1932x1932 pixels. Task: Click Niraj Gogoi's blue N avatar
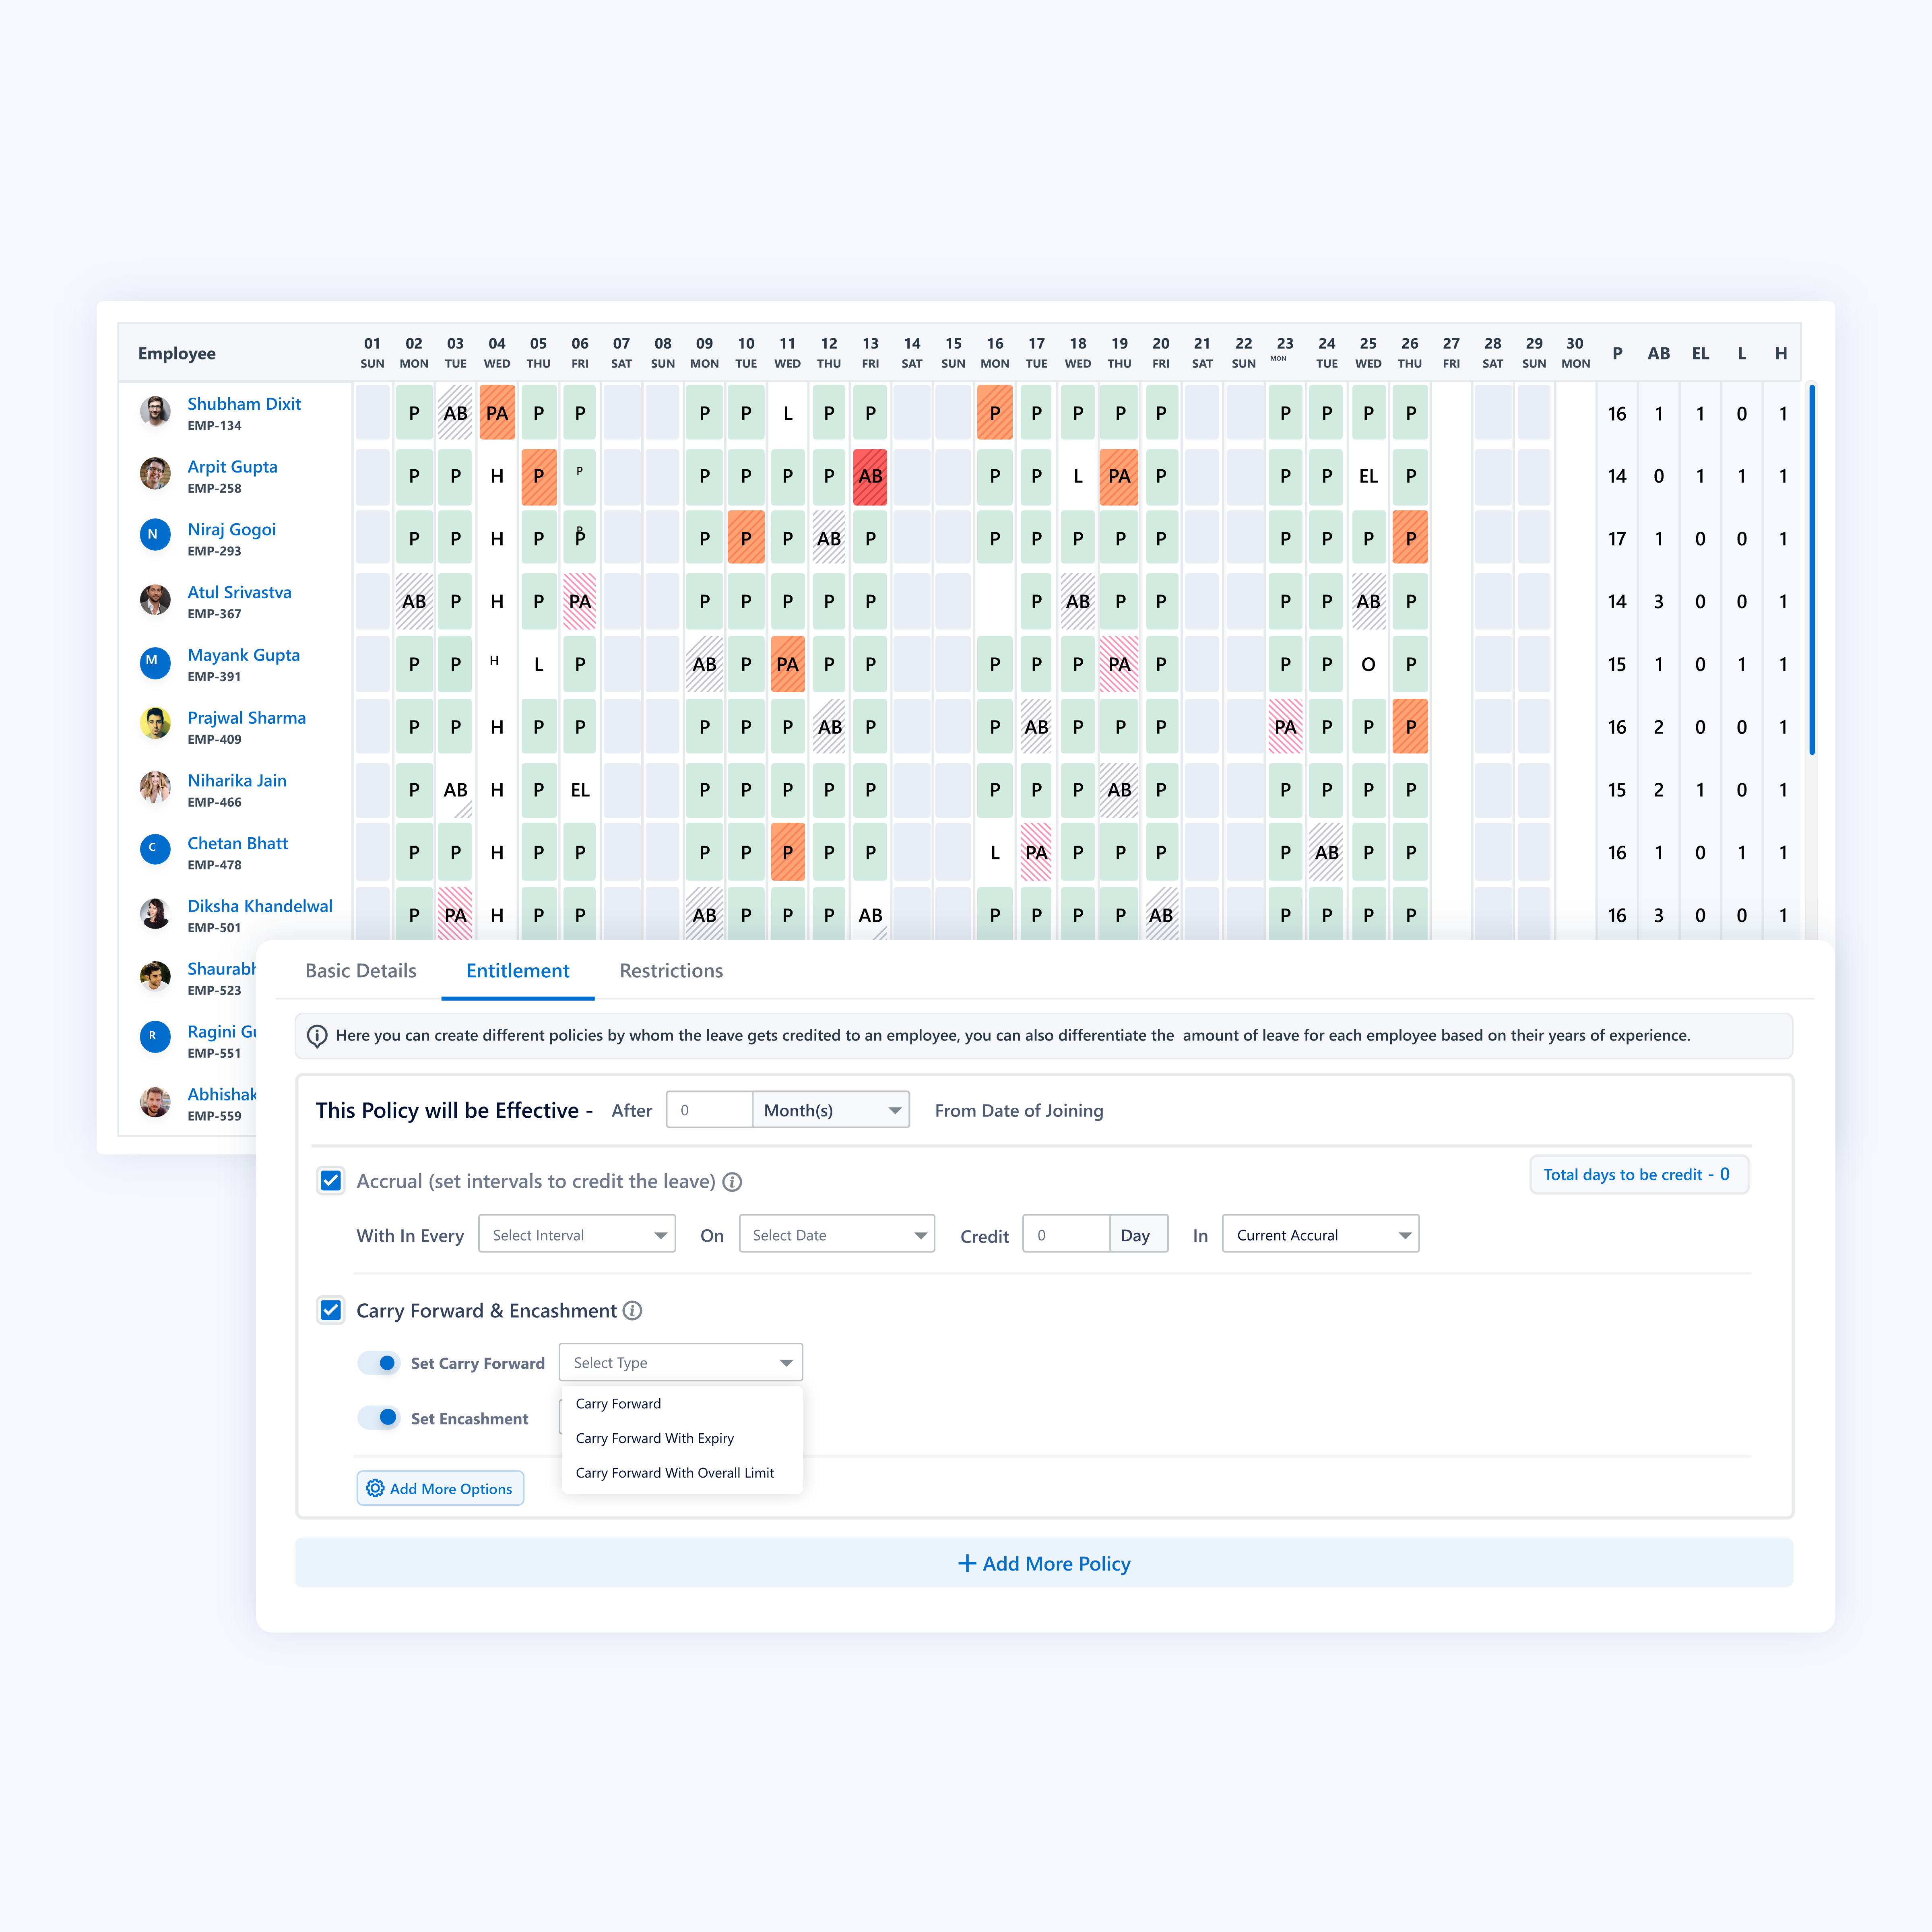154,535
